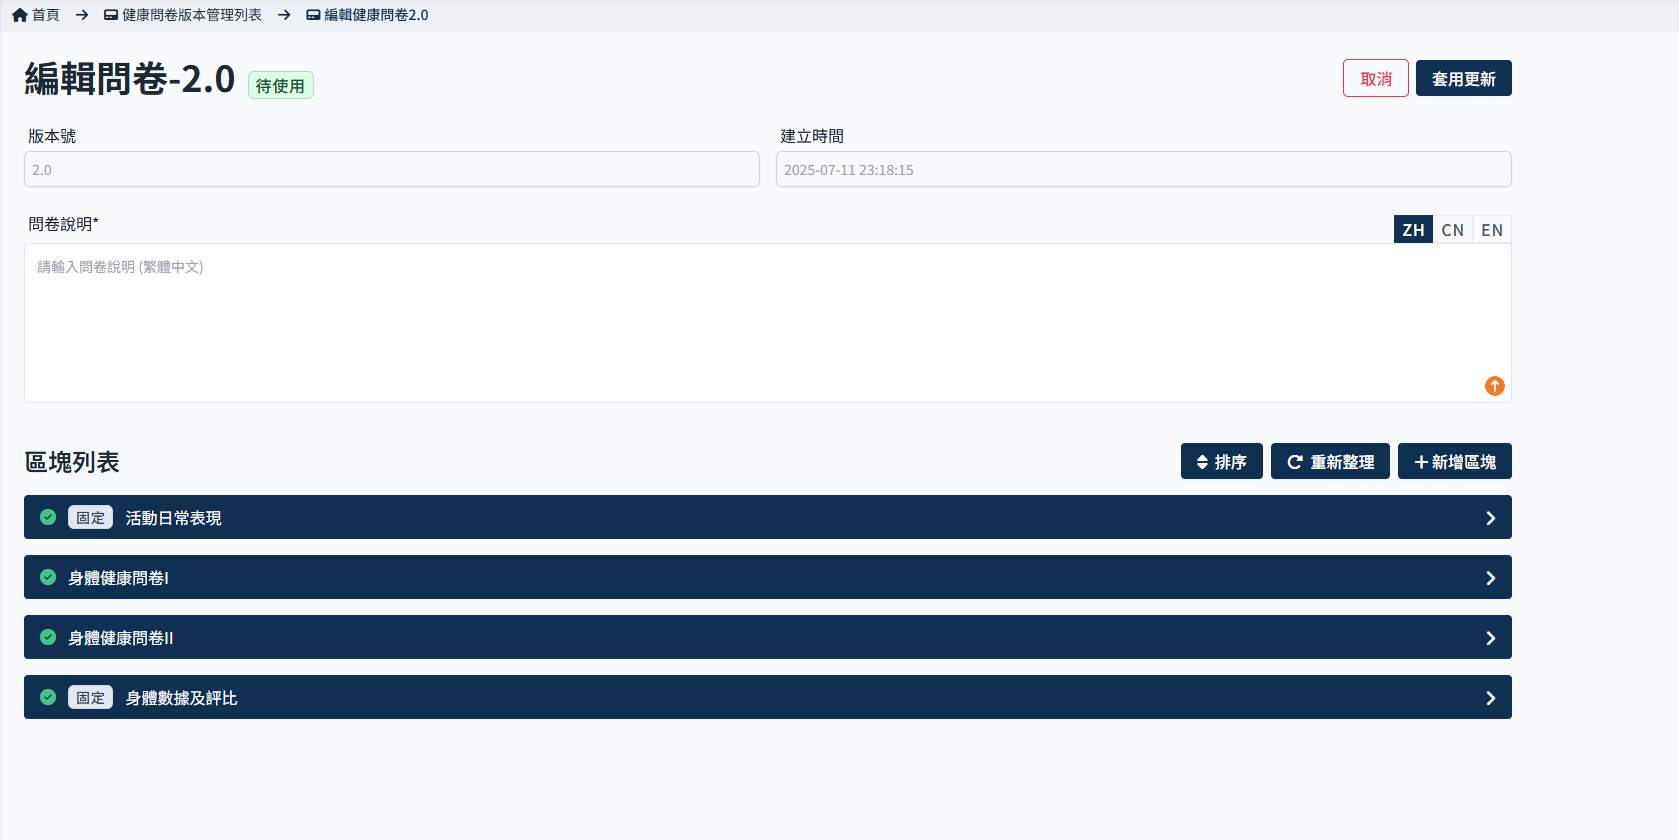
Task: Click 固定 badge on 身體數據及評比 row
Action: click(90, 697)
